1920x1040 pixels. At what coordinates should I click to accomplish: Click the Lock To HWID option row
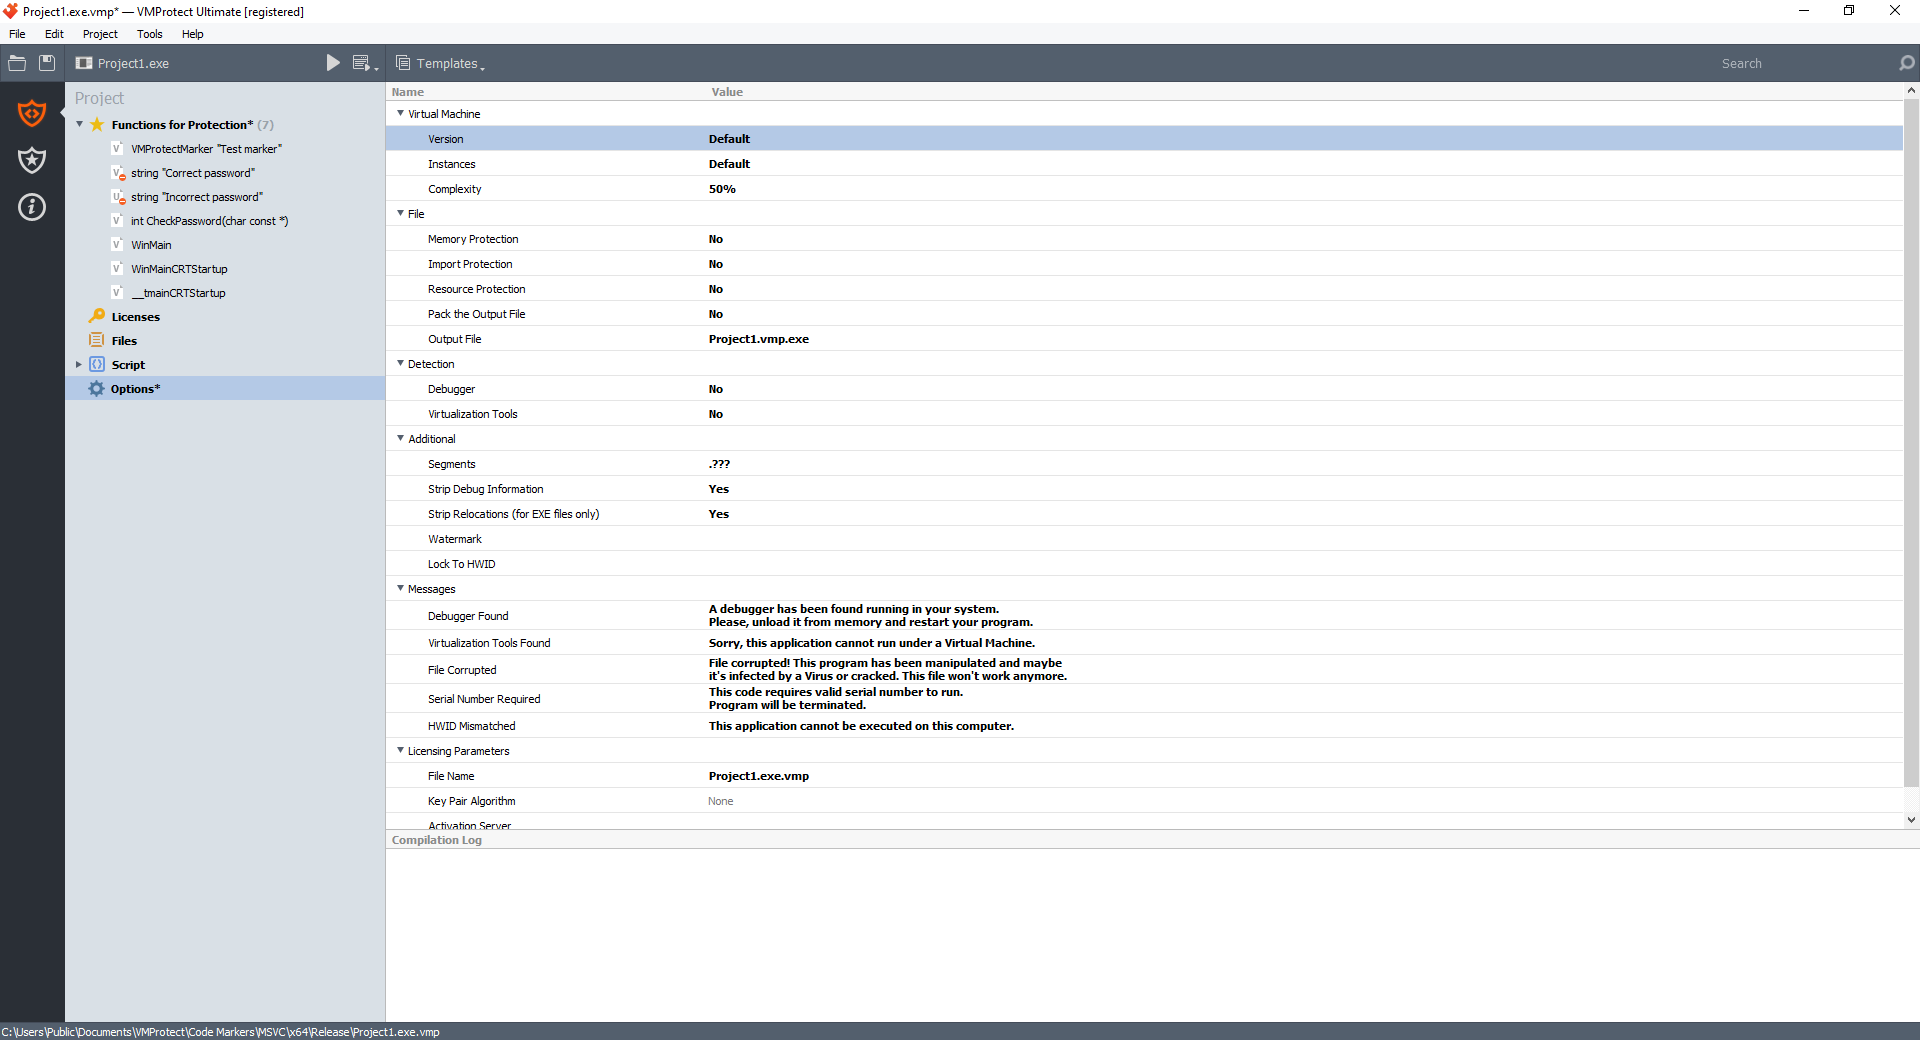coord(1144,564)
